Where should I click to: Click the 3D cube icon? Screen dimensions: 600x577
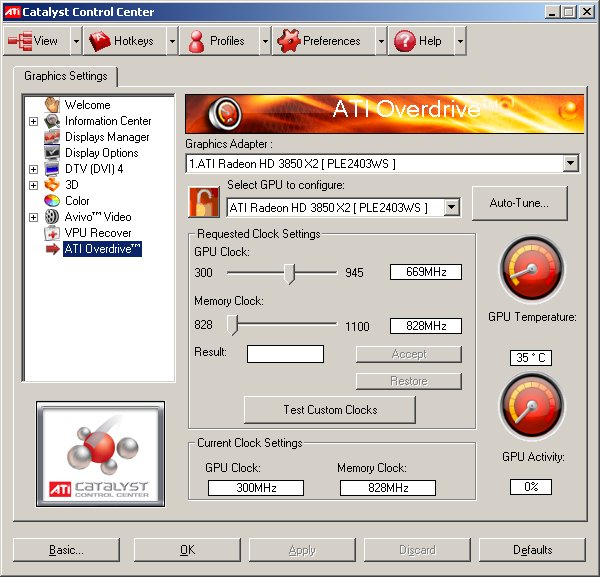coord(52,185)
